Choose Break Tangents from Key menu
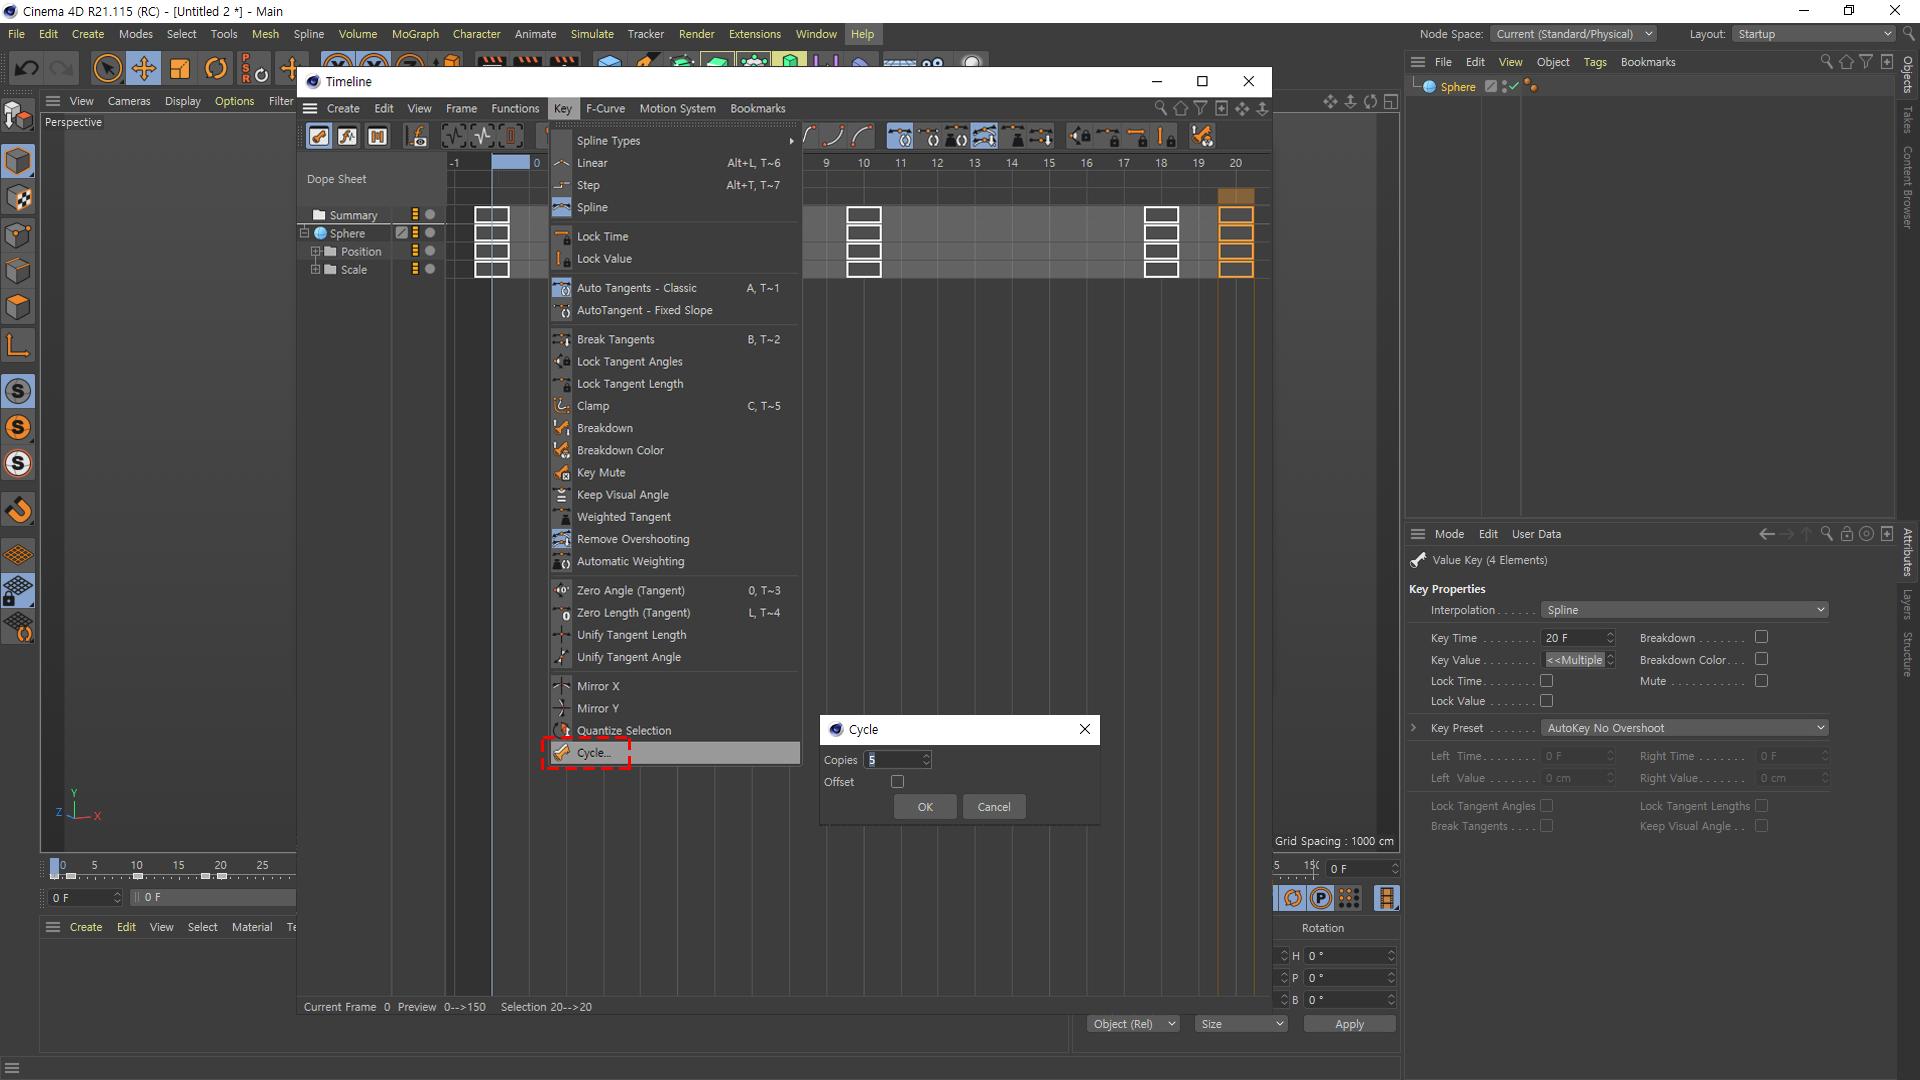Viewport: 1920px width, 1080px height. click(615, 340)
